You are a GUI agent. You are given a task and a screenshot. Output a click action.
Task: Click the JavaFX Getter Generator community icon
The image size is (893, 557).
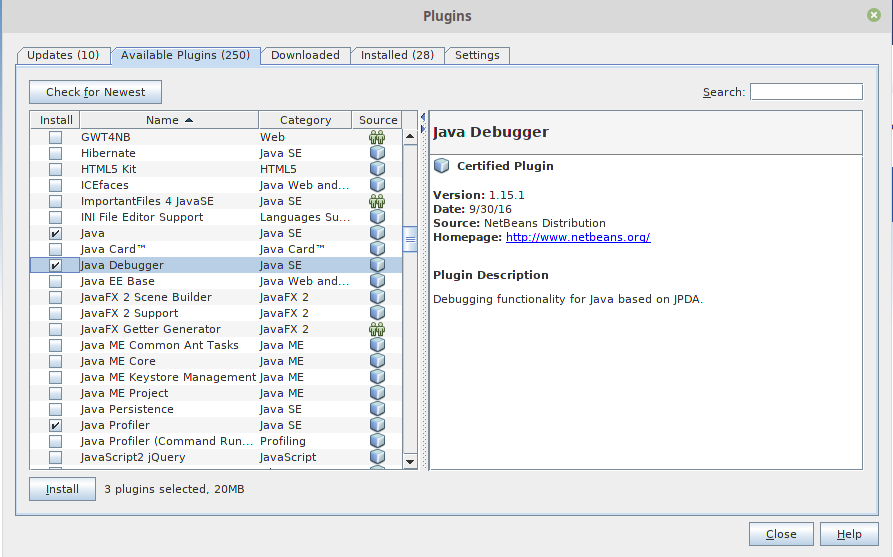pyautogui.click(x=377, y=329)
